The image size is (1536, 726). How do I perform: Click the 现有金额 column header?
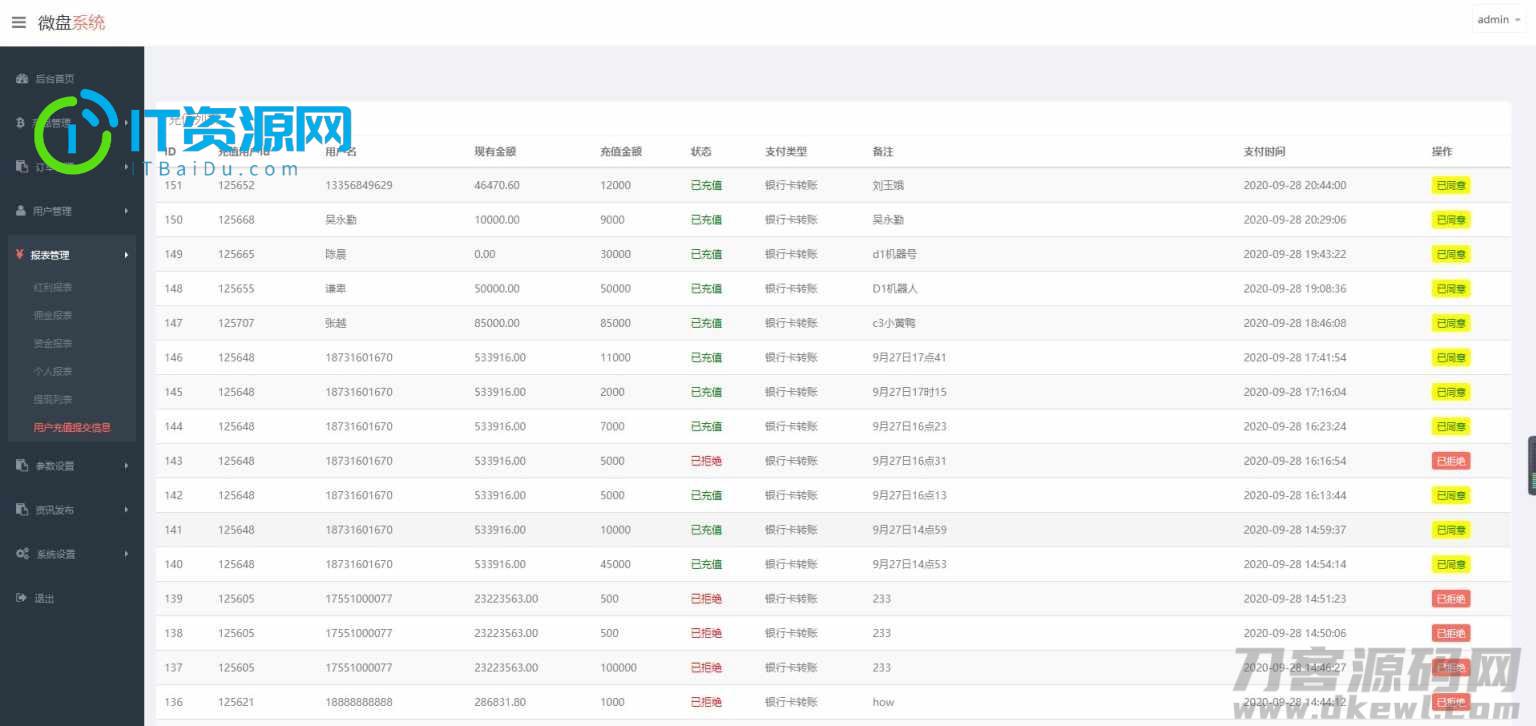click(495, 152)
